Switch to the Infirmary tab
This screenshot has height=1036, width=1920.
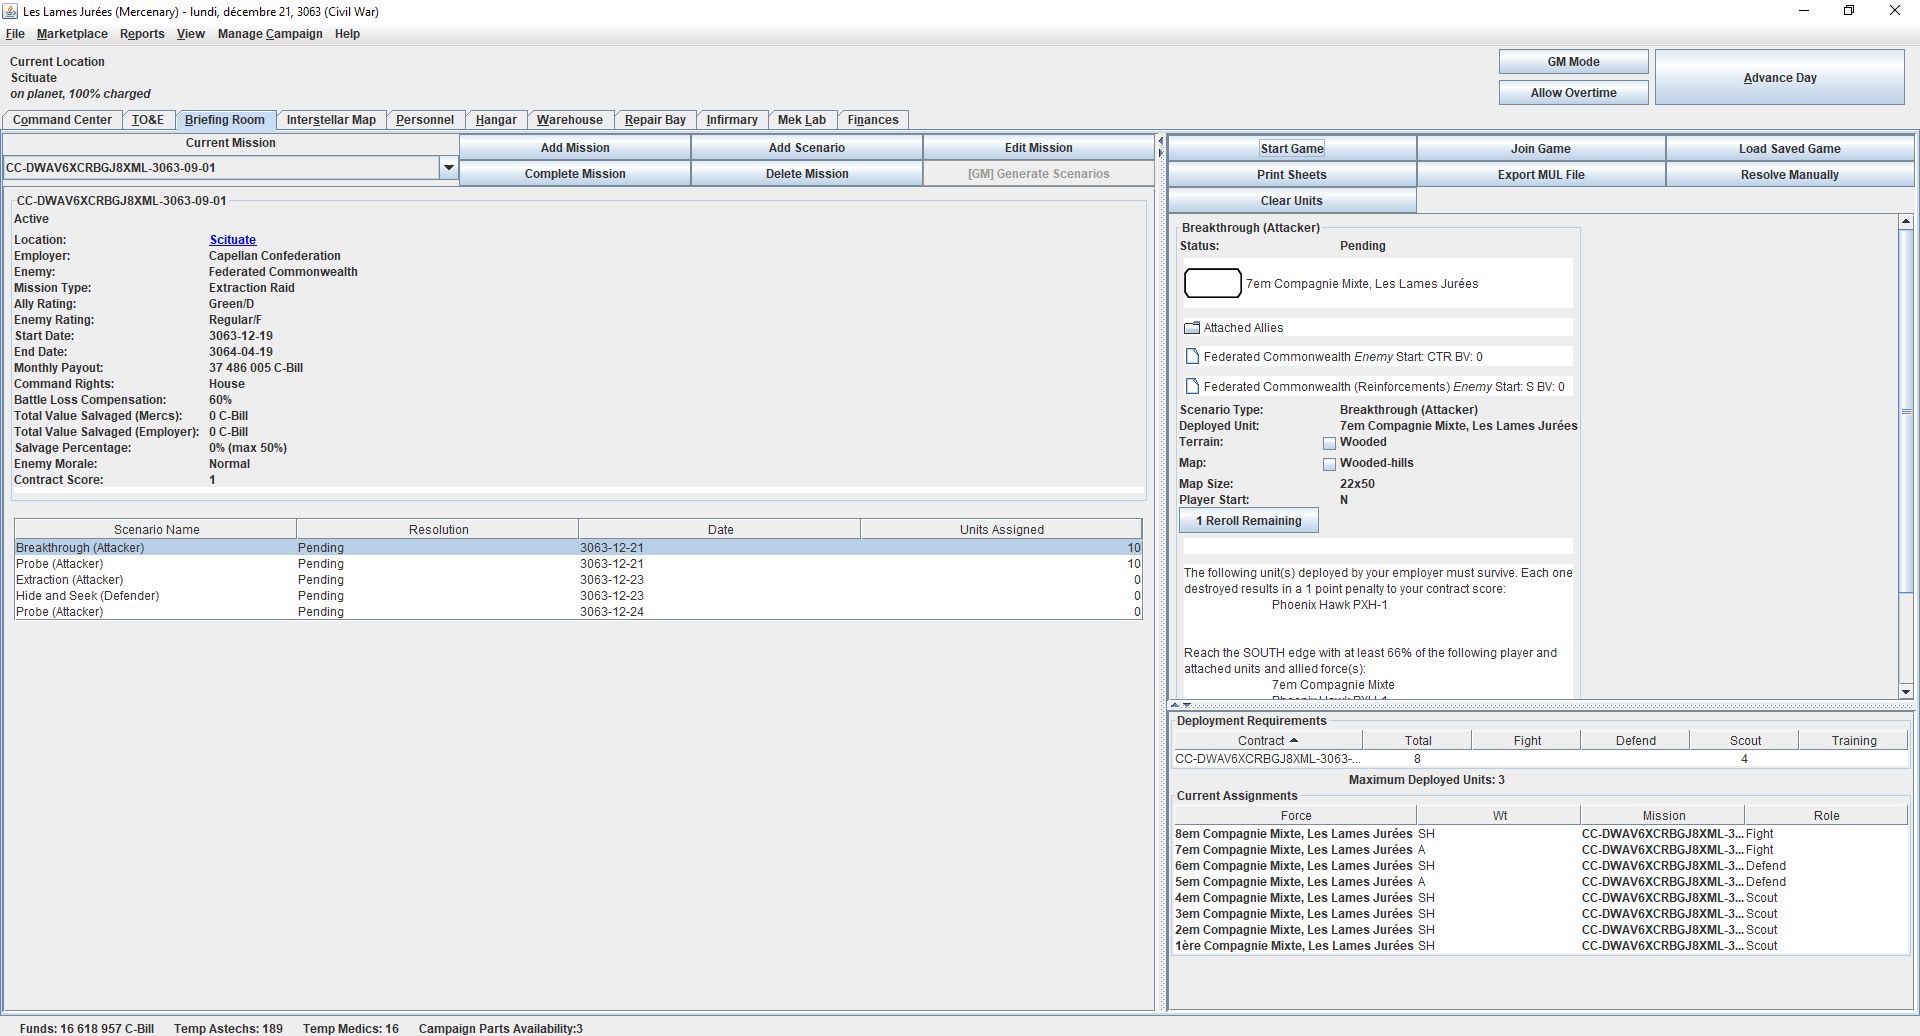point(732,119)
